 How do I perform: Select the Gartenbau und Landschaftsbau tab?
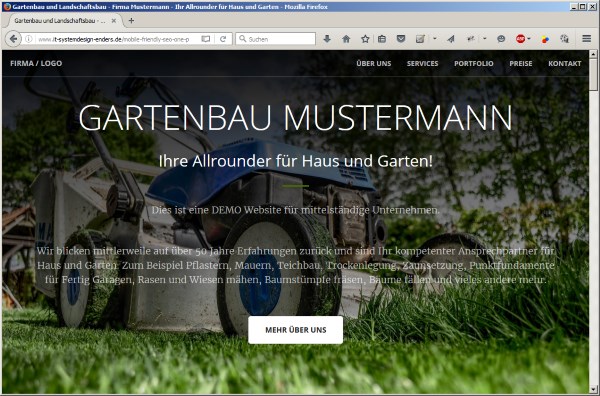[x=59, y=21]
